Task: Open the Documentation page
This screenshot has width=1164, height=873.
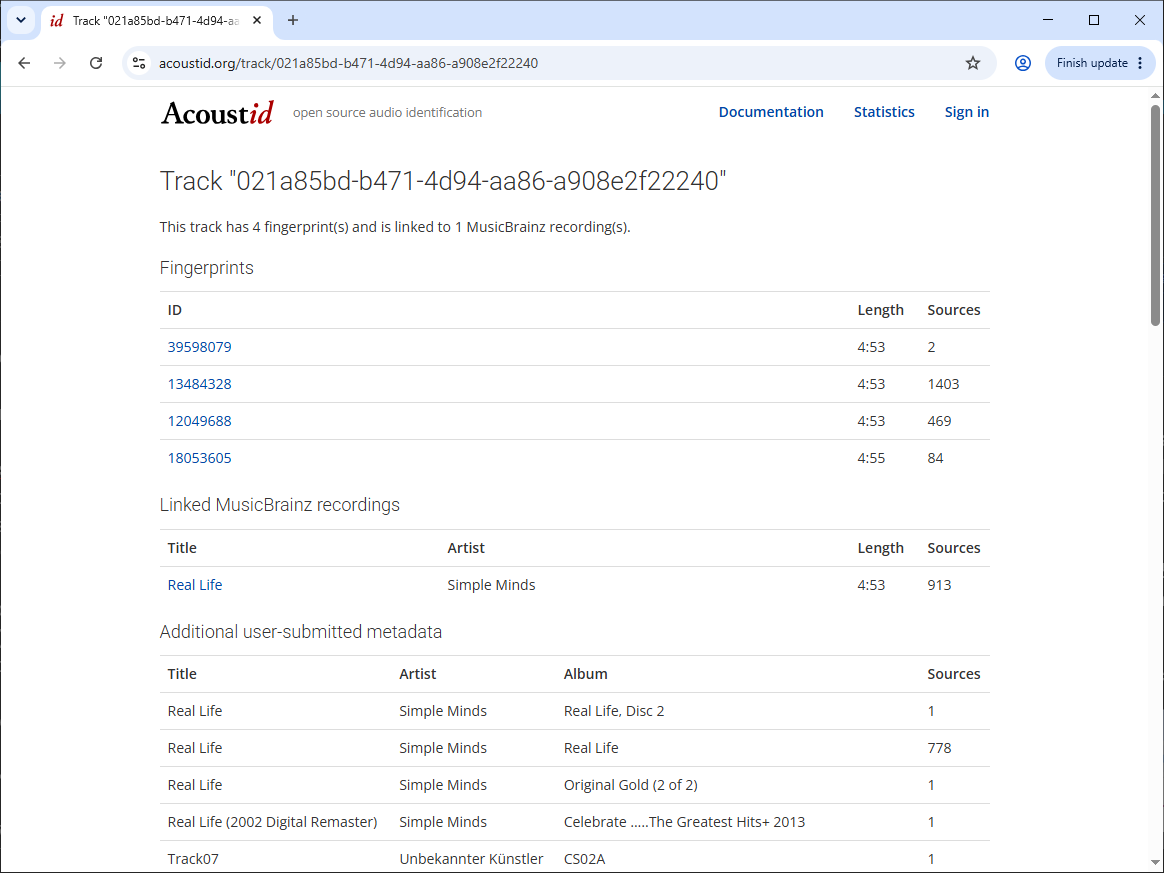Action: pyautogui.click(x=771, y=112)
